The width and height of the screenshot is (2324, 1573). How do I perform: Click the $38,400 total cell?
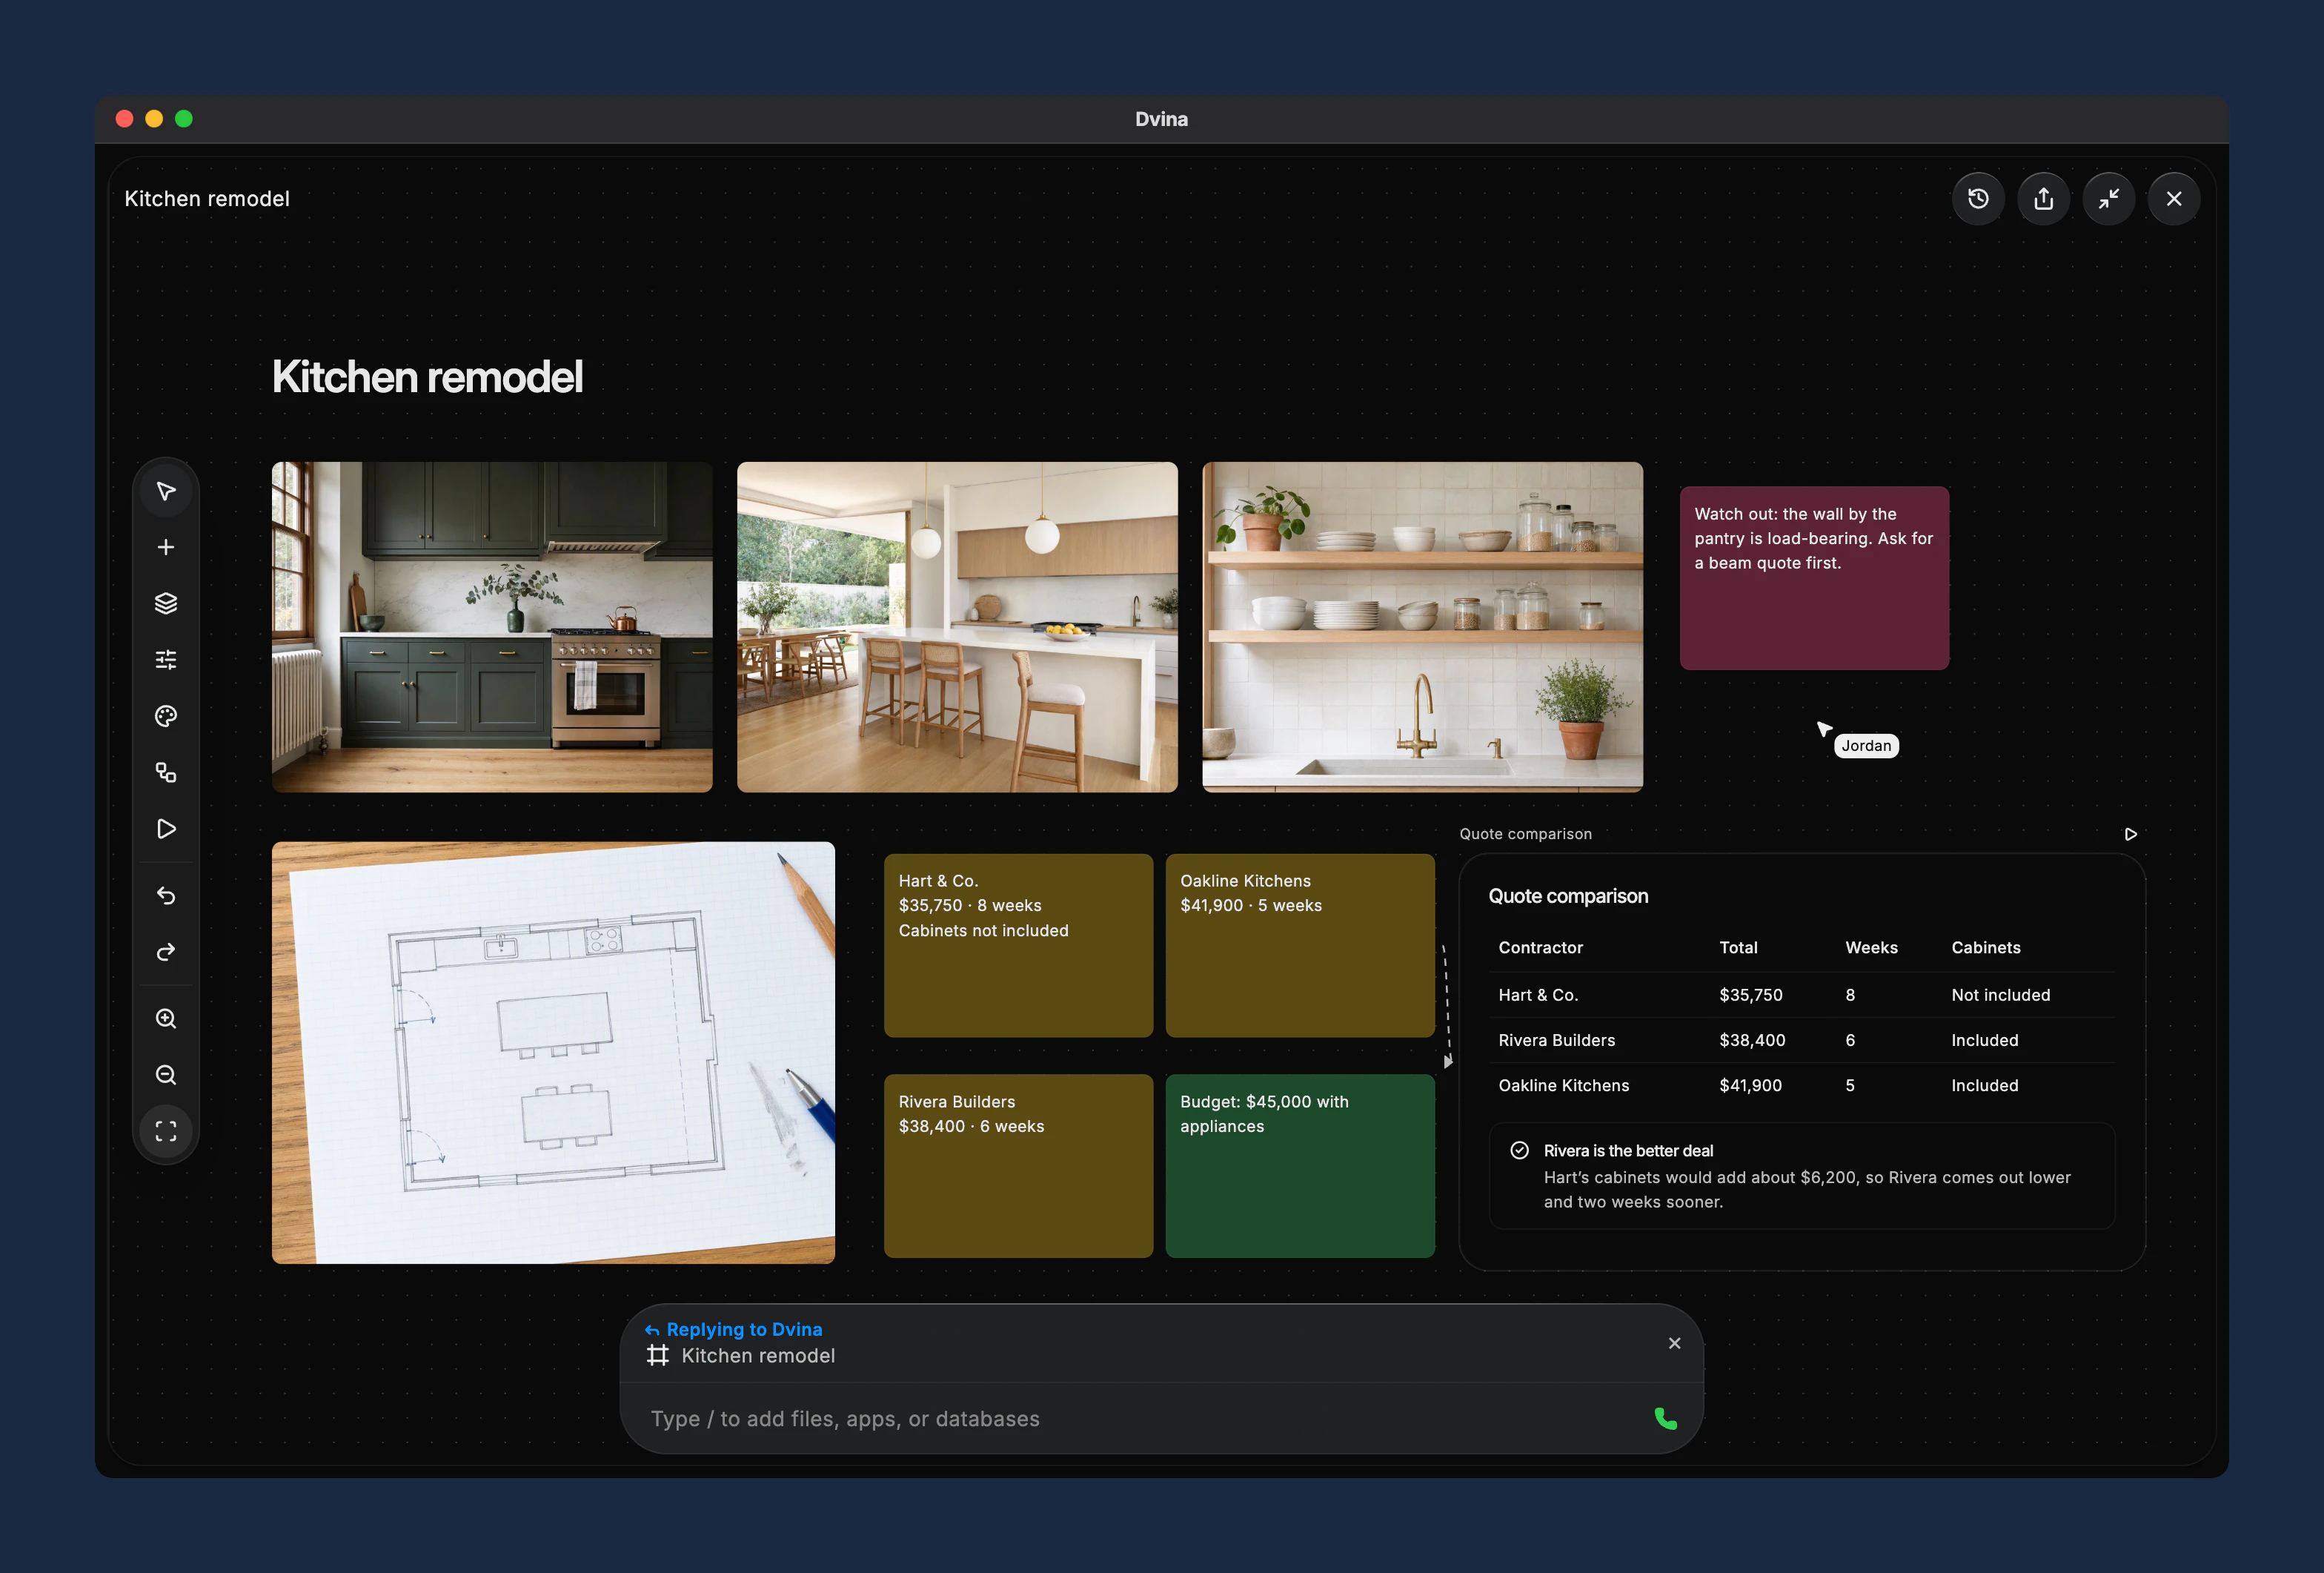point(1752,1040)
